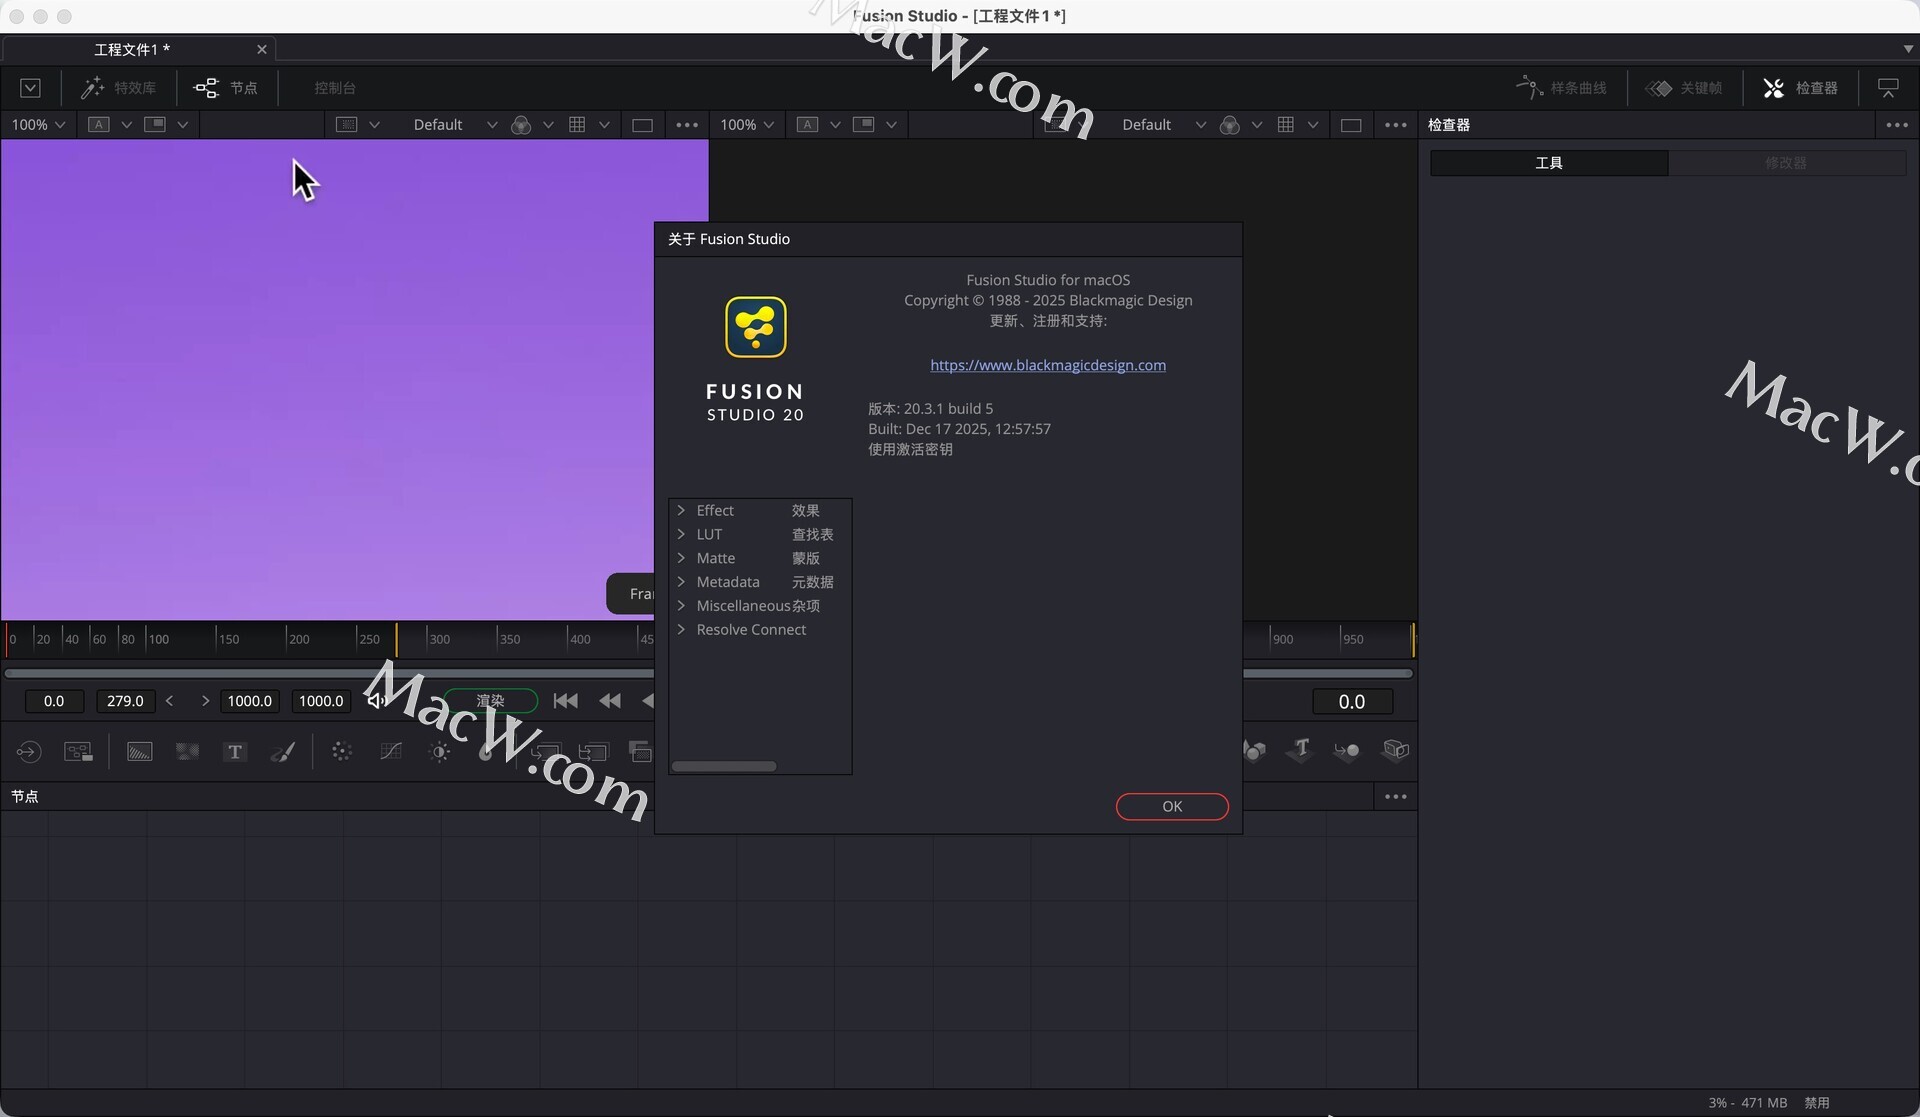
Task: Open left viewer 100% zoom dropdown
Action: pos(38,125)
